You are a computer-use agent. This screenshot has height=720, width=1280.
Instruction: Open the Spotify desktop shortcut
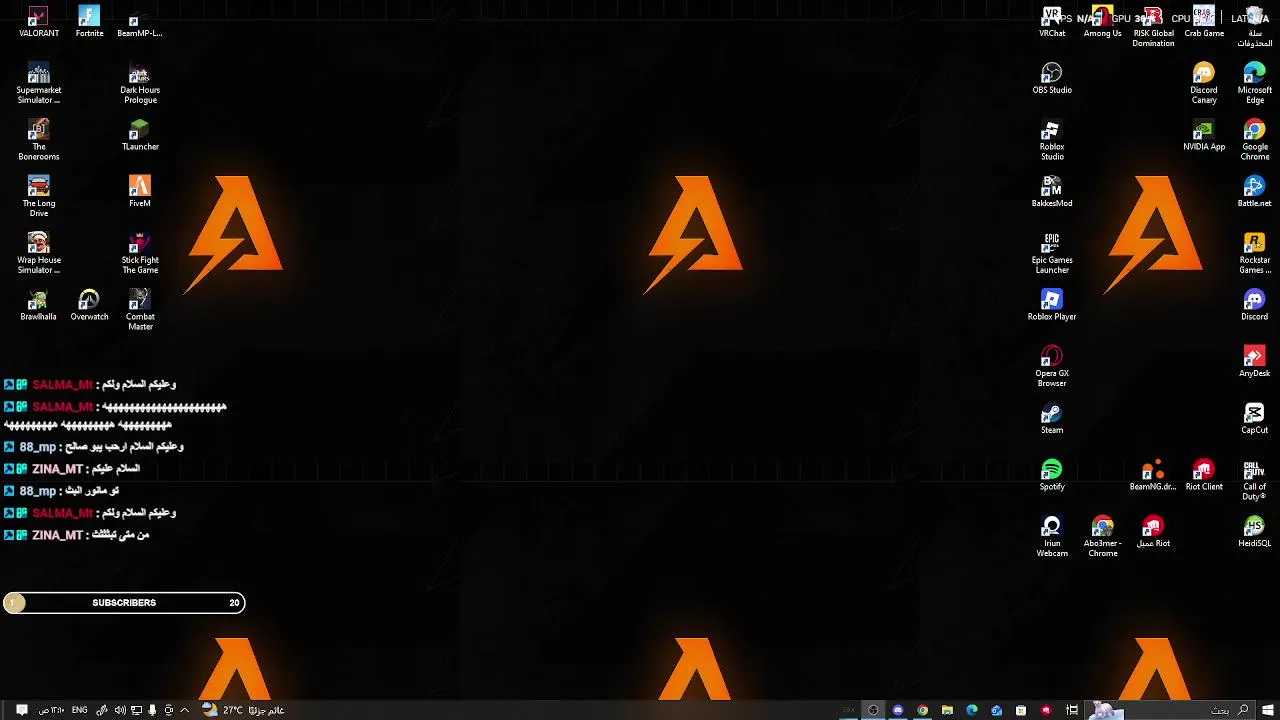point(1052,476)
